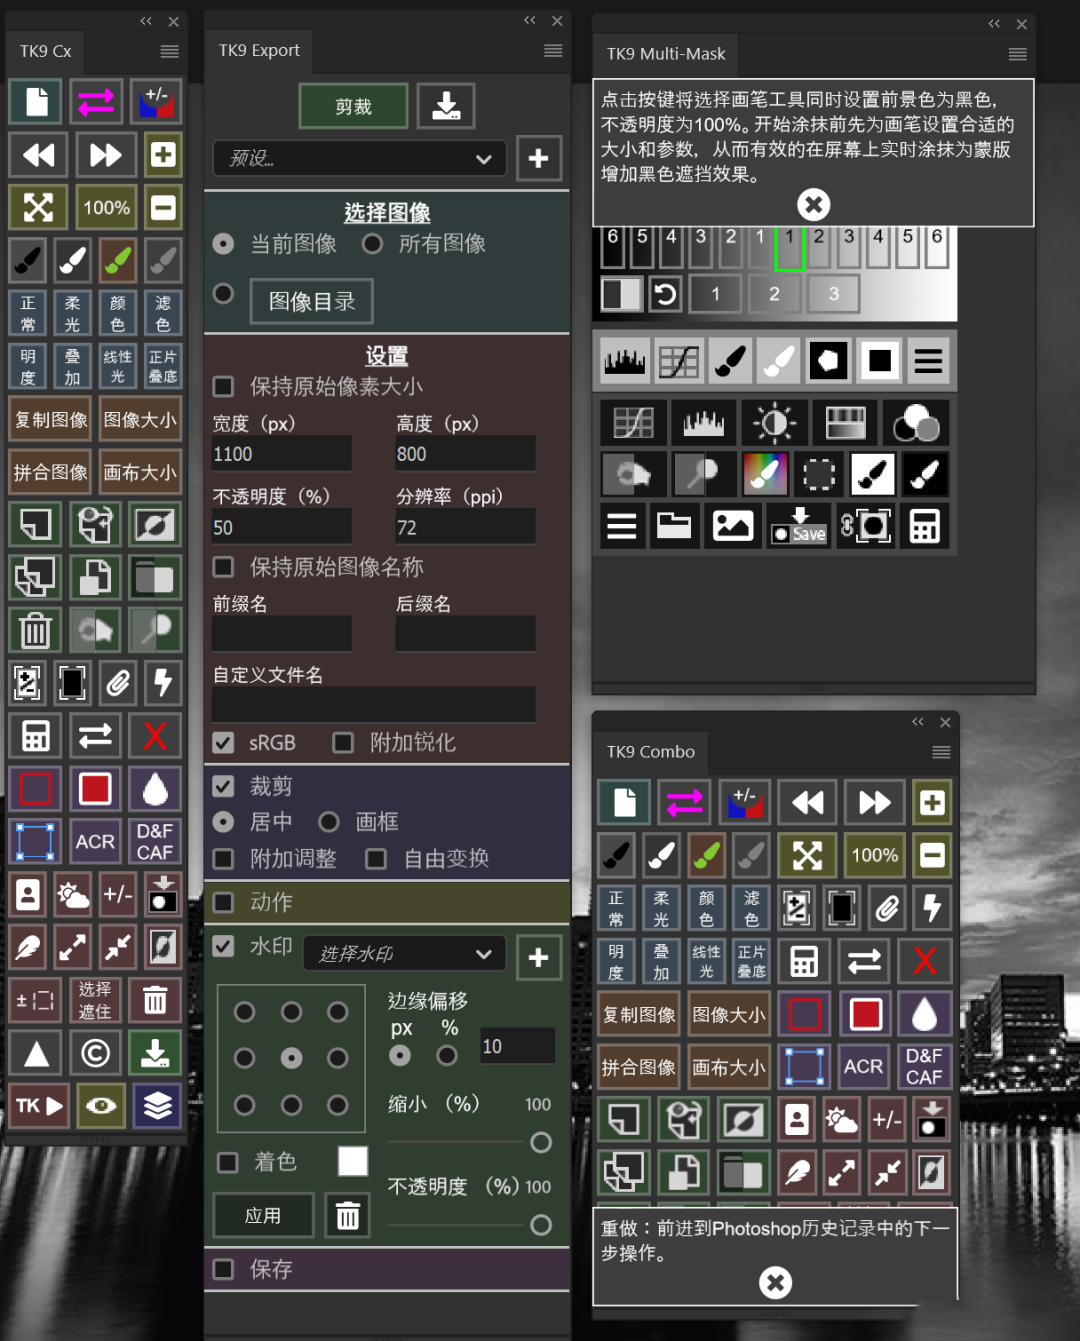This screenshot has width=1080, height=1341.
Task: Click the 不透明度 opacity slider in watermark settings
Action: pos(541,1225)
